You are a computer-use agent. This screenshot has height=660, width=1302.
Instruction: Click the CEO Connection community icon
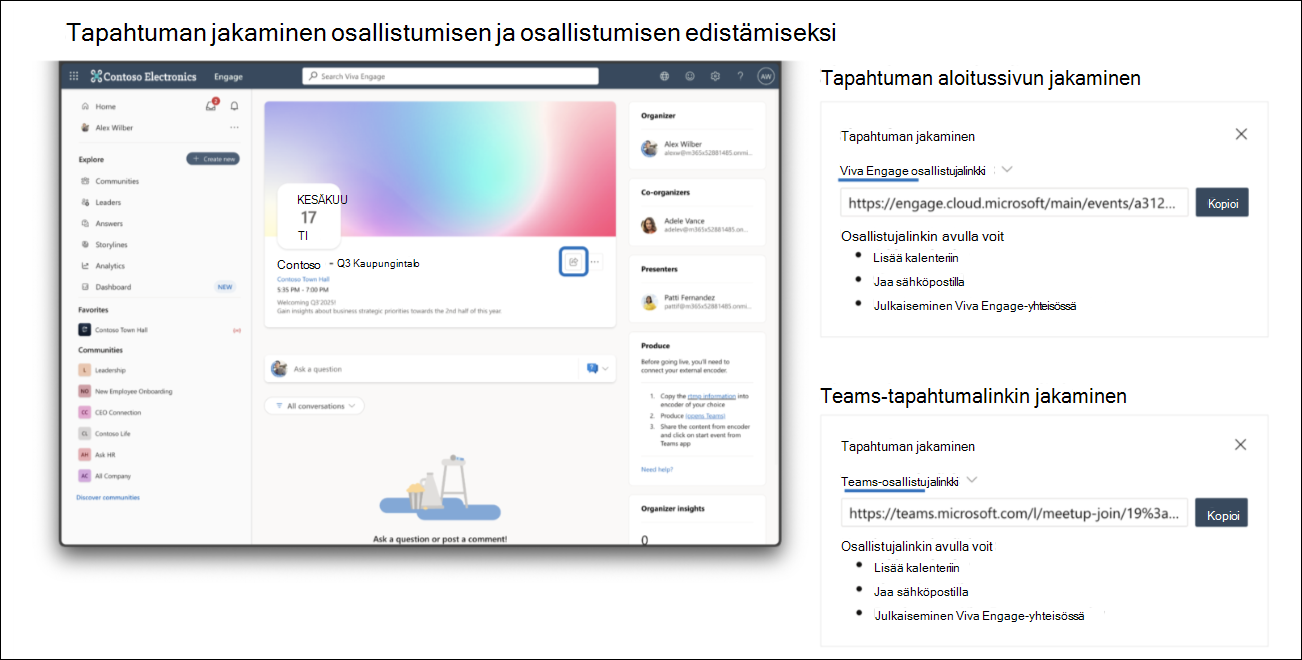pyautogui.click(x=85, y=412)
